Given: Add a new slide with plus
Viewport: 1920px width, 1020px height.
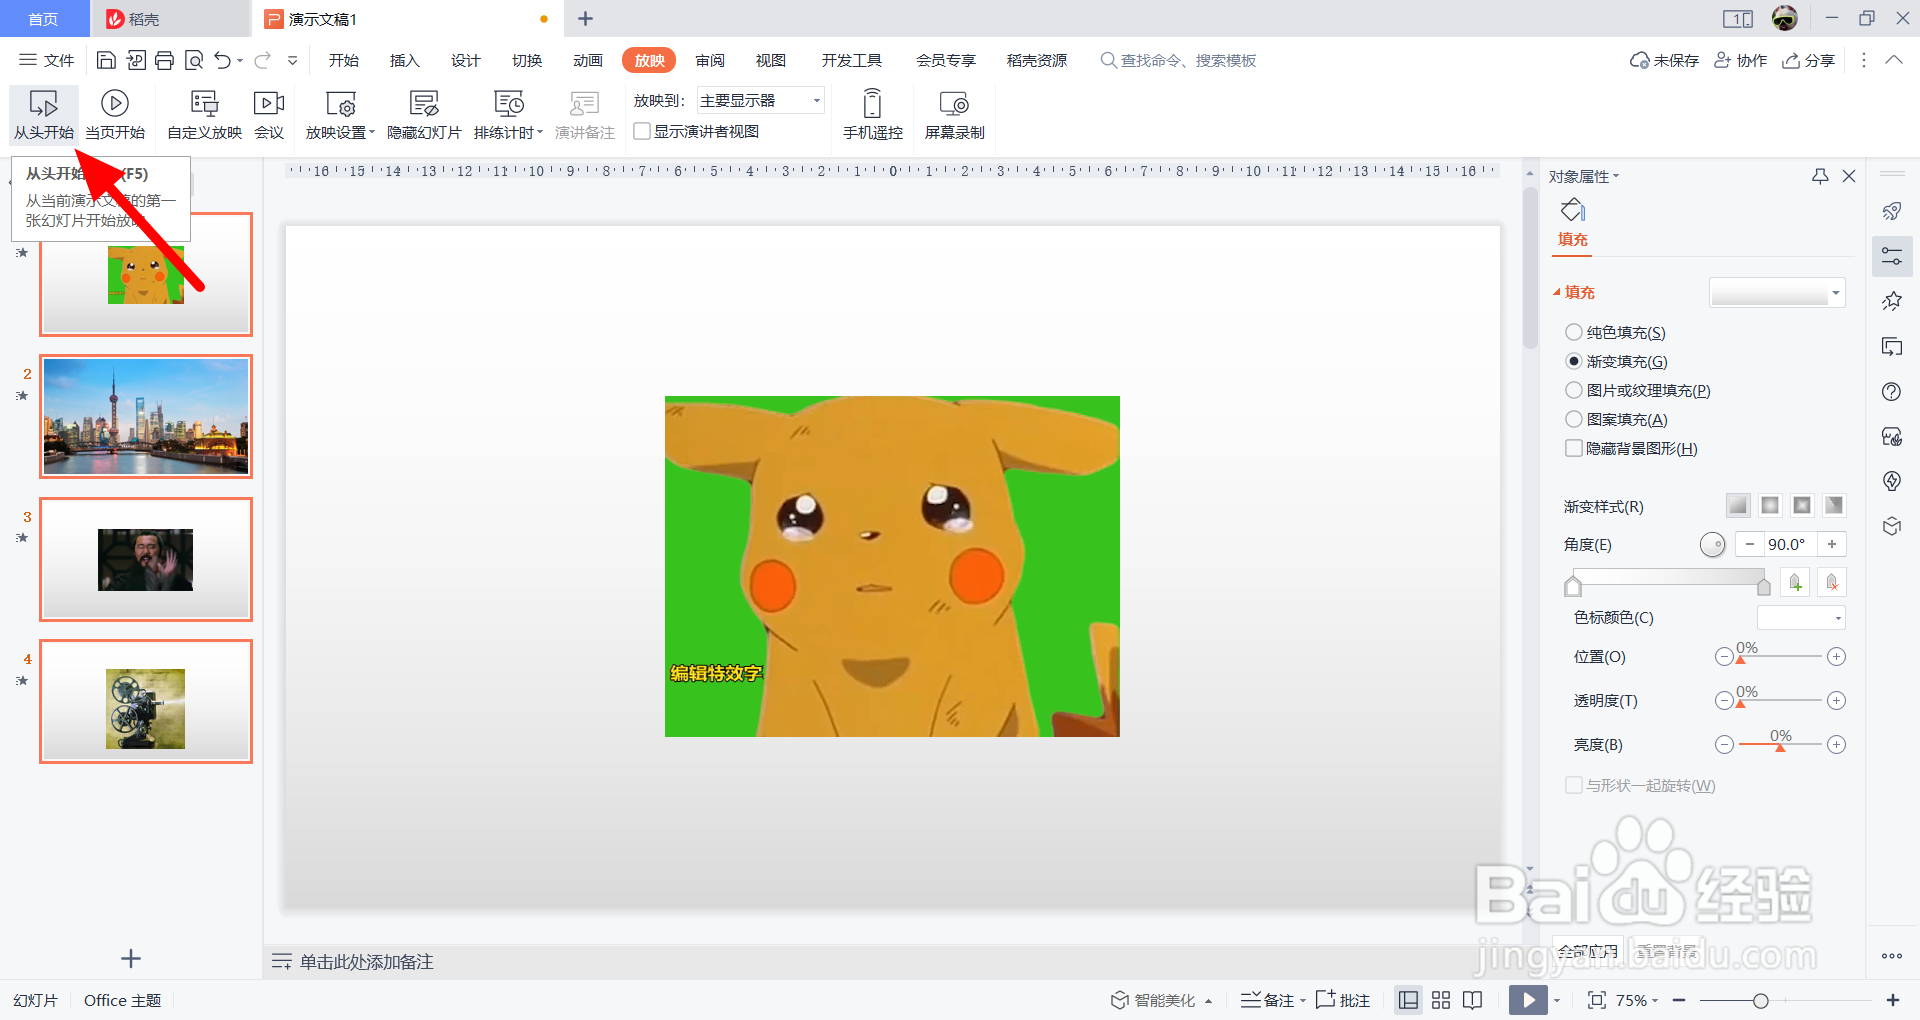Looking at the screenshot, I should tap(131, 959).
